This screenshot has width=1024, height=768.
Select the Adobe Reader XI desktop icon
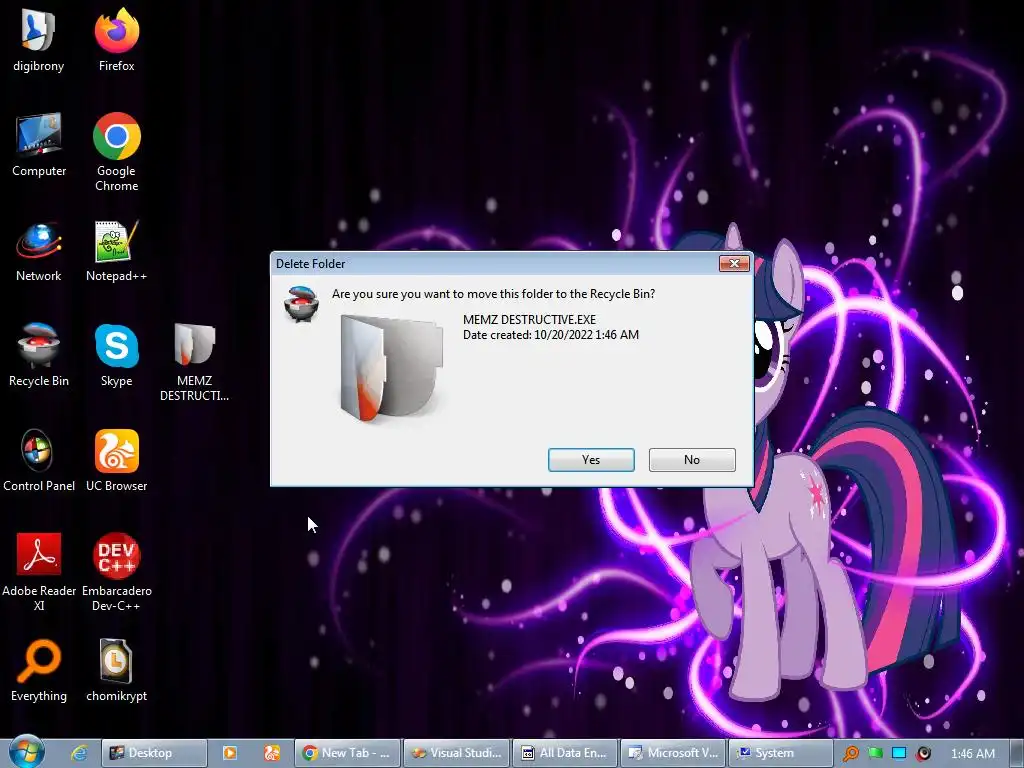[x=39, y=573]
